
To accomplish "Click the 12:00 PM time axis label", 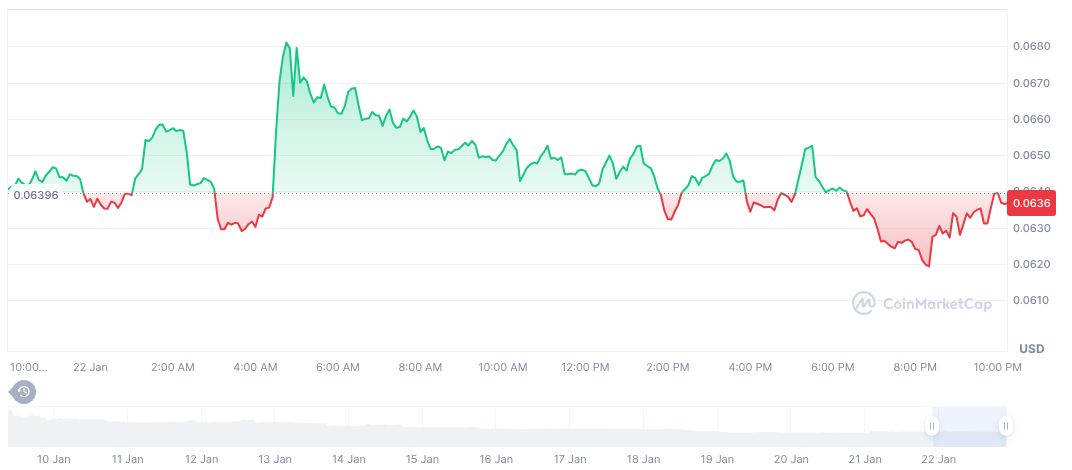I will pyautogui.click(x=585, y=367).
